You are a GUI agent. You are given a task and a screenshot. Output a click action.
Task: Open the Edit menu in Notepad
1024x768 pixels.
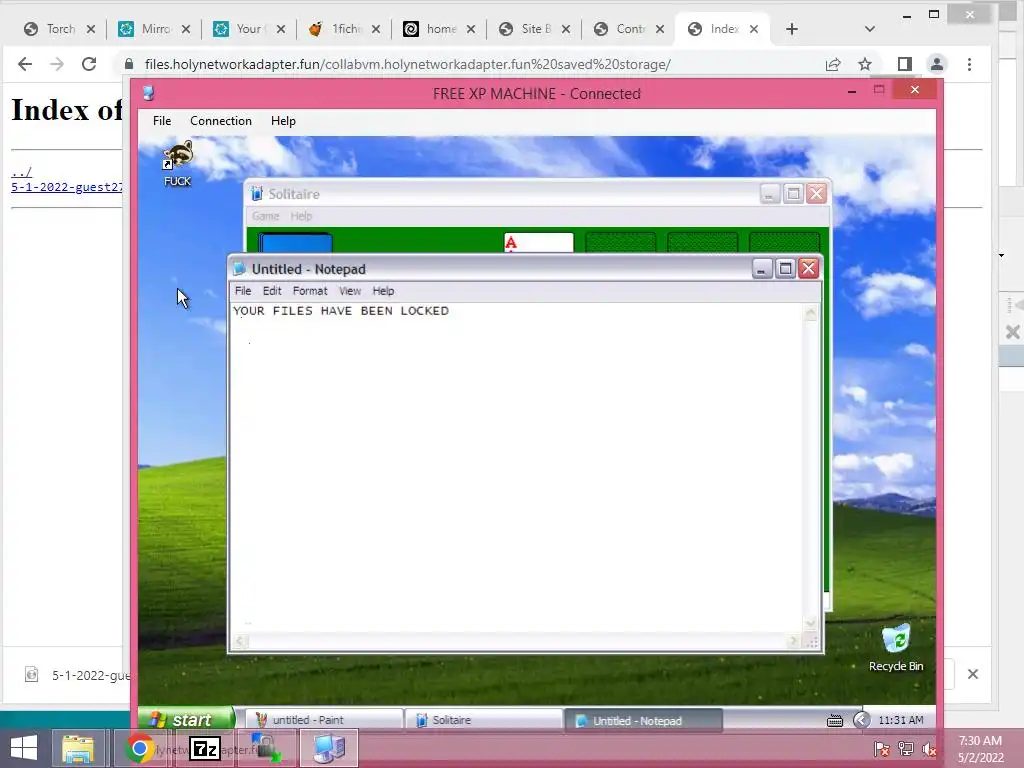pyautogui.click(x=272, y=291)
